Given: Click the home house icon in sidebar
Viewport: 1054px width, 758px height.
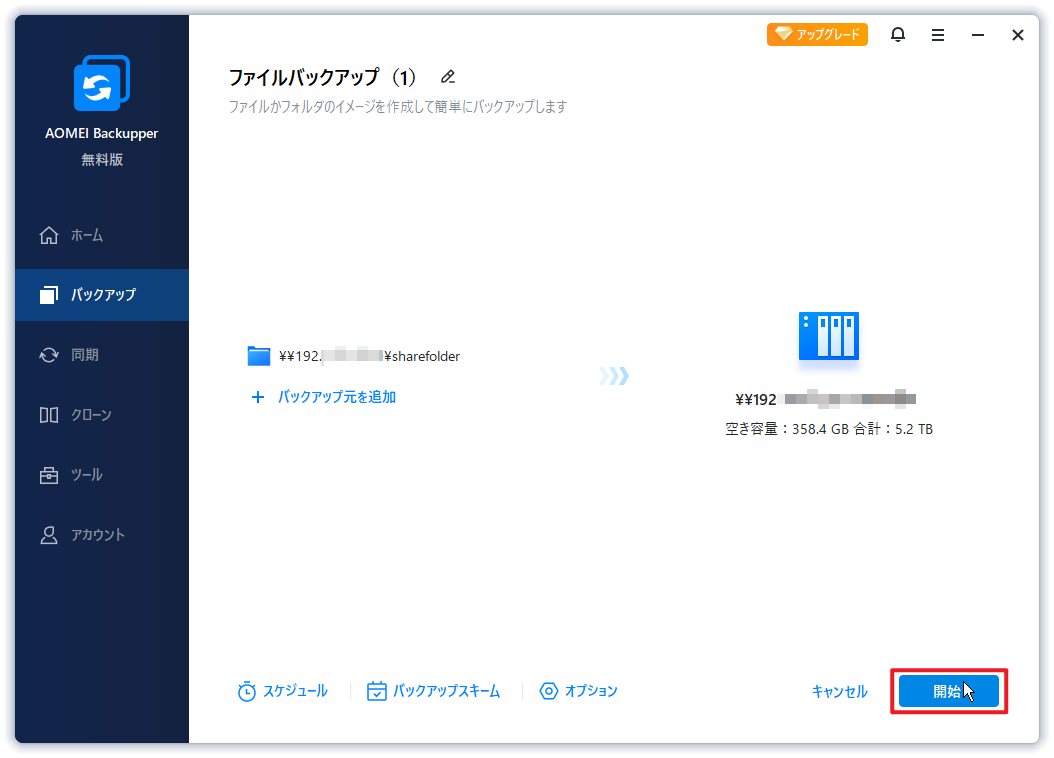Looking at the screenshot, I should pyautogui.click(x=48, y=235).
